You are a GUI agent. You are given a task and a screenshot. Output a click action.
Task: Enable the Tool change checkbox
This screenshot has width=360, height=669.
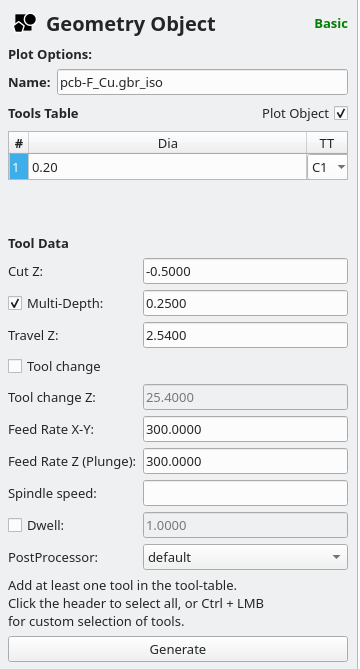(x=15, y=366)
